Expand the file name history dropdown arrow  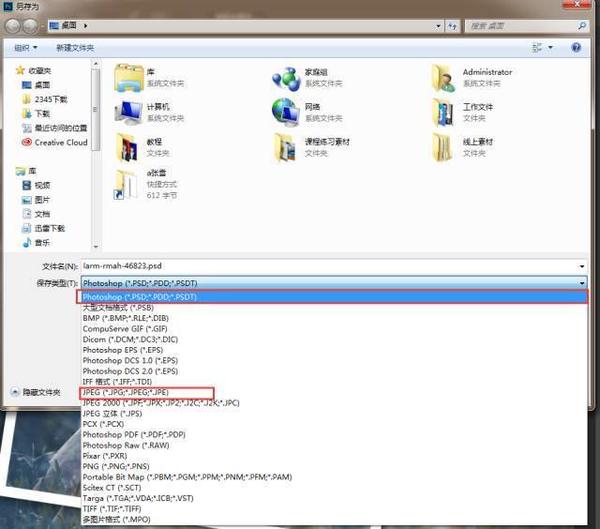(x=582, y=266)
